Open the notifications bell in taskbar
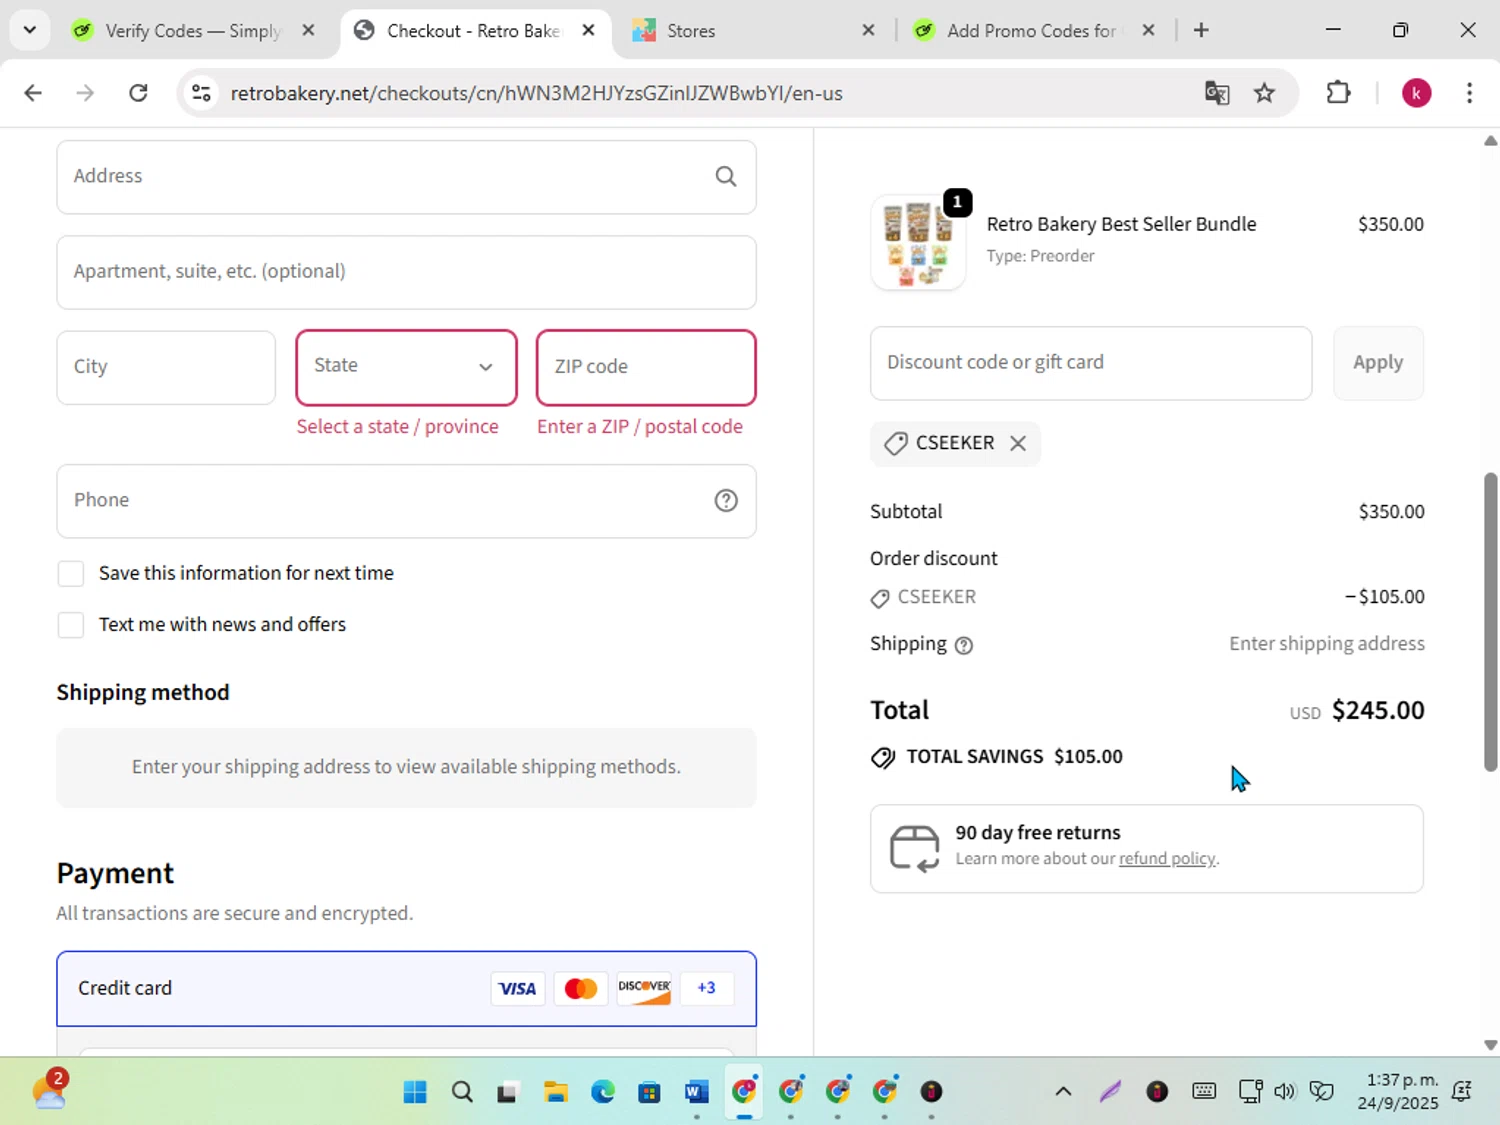The height and width of the screenshot is (1125, 1500). pos(1462,1092)
